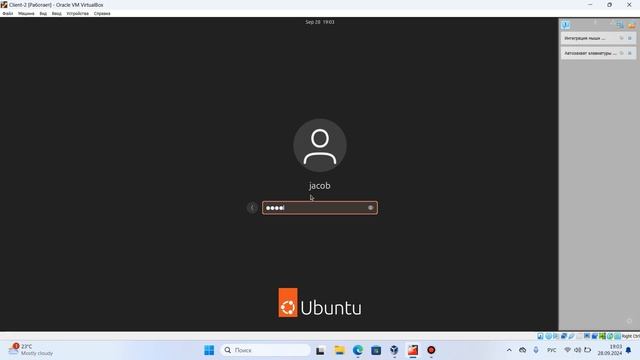Screen dimensions: 640x360
Task: Launch Microsoft Edge from the taskbar
Action: click(x=358, y=350)
